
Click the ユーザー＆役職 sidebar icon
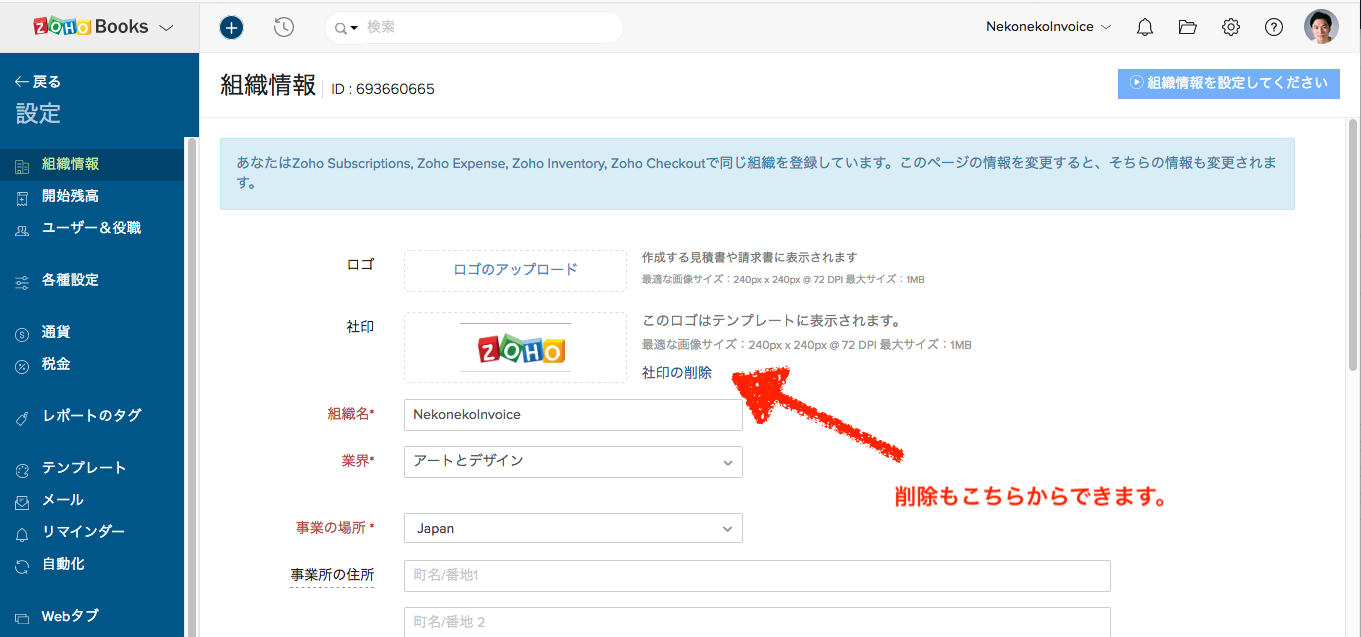(x=22, y=229)
